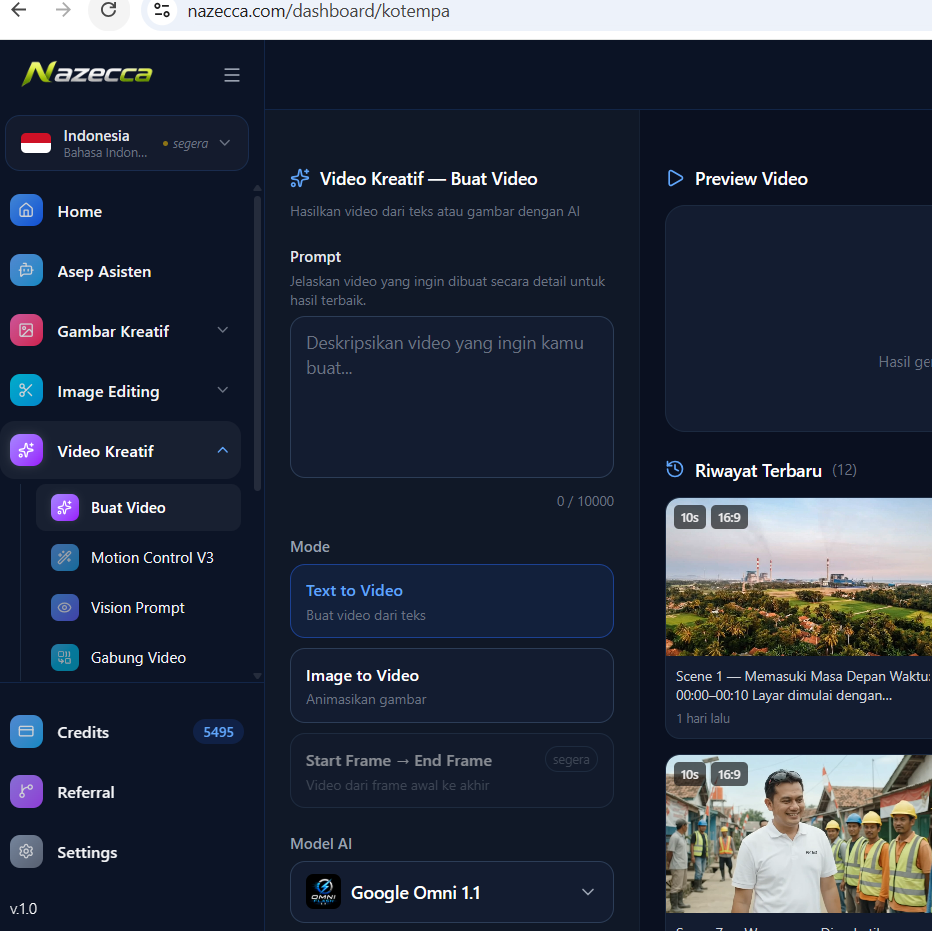The height and width of the screenshot is (931, 932).
Task: Click the Motion Control V3 wand icon
Action: pyautogui.click(x=65, y=558)
